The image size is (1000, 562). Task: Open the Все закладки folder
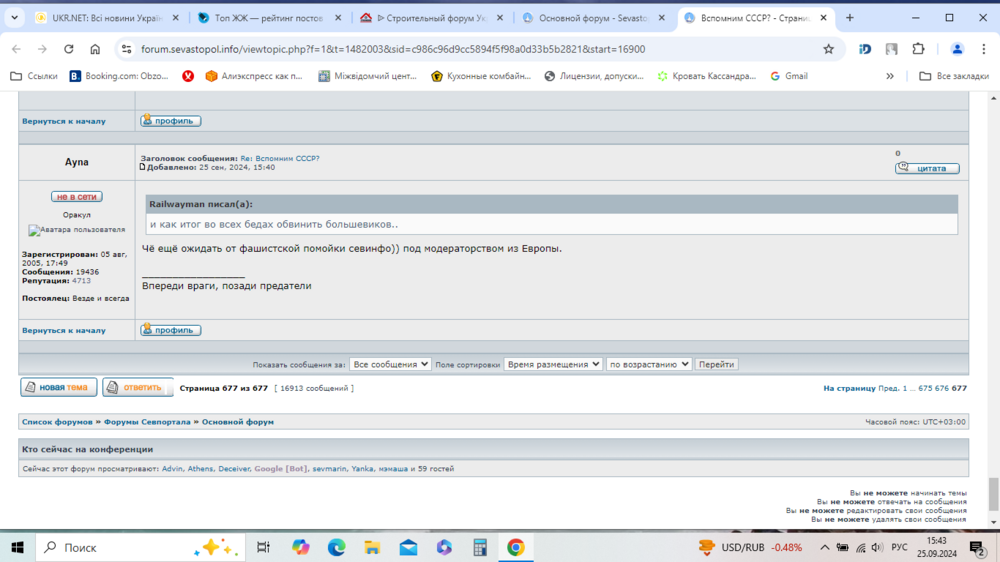(954, 76)
